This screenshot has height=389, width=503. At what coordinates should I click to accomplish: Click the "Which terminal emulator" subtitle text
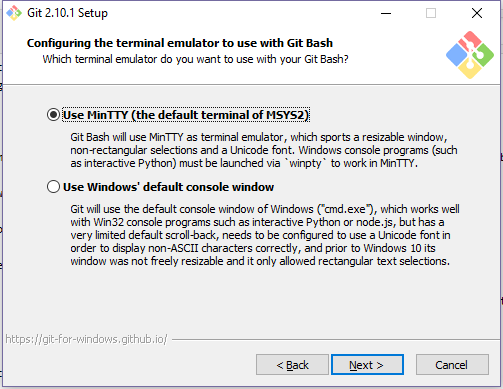click(x=195, y=59)
